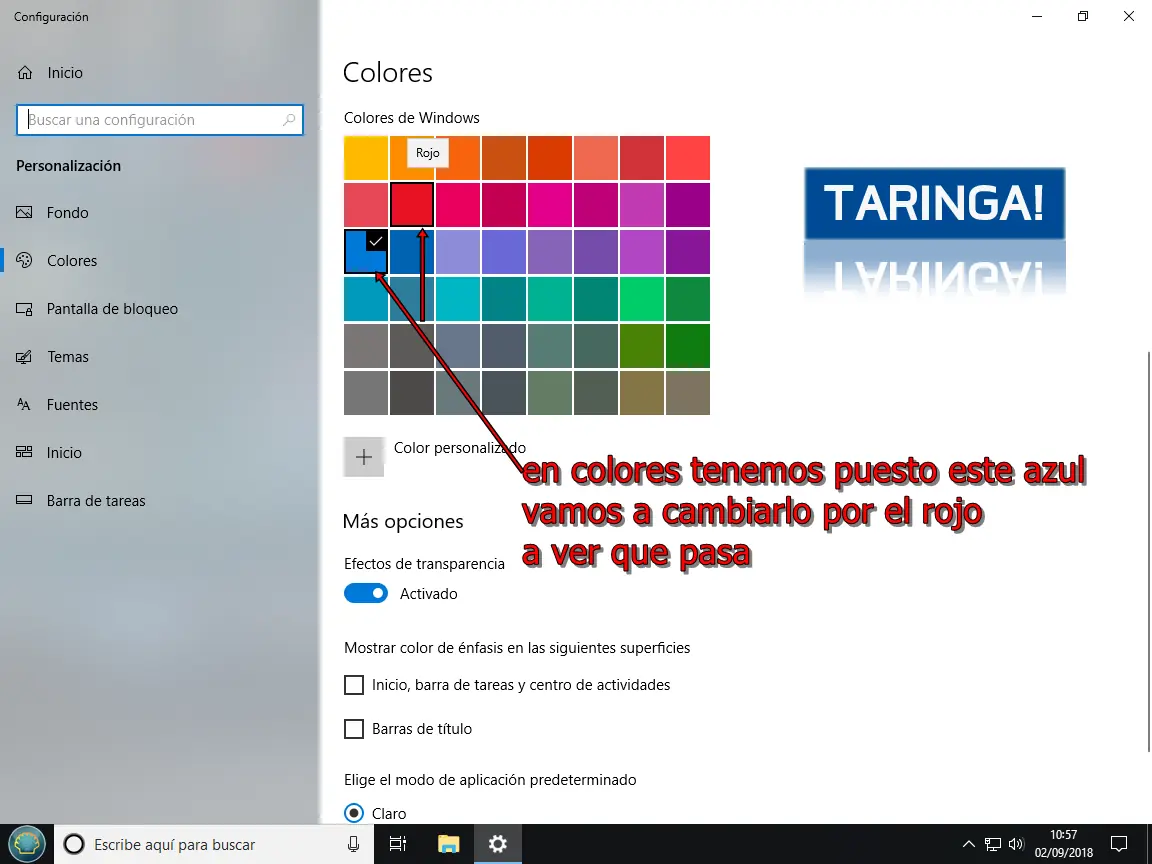
Task: Pick the bright green swatch in fourth row
Action: (641, 299)
